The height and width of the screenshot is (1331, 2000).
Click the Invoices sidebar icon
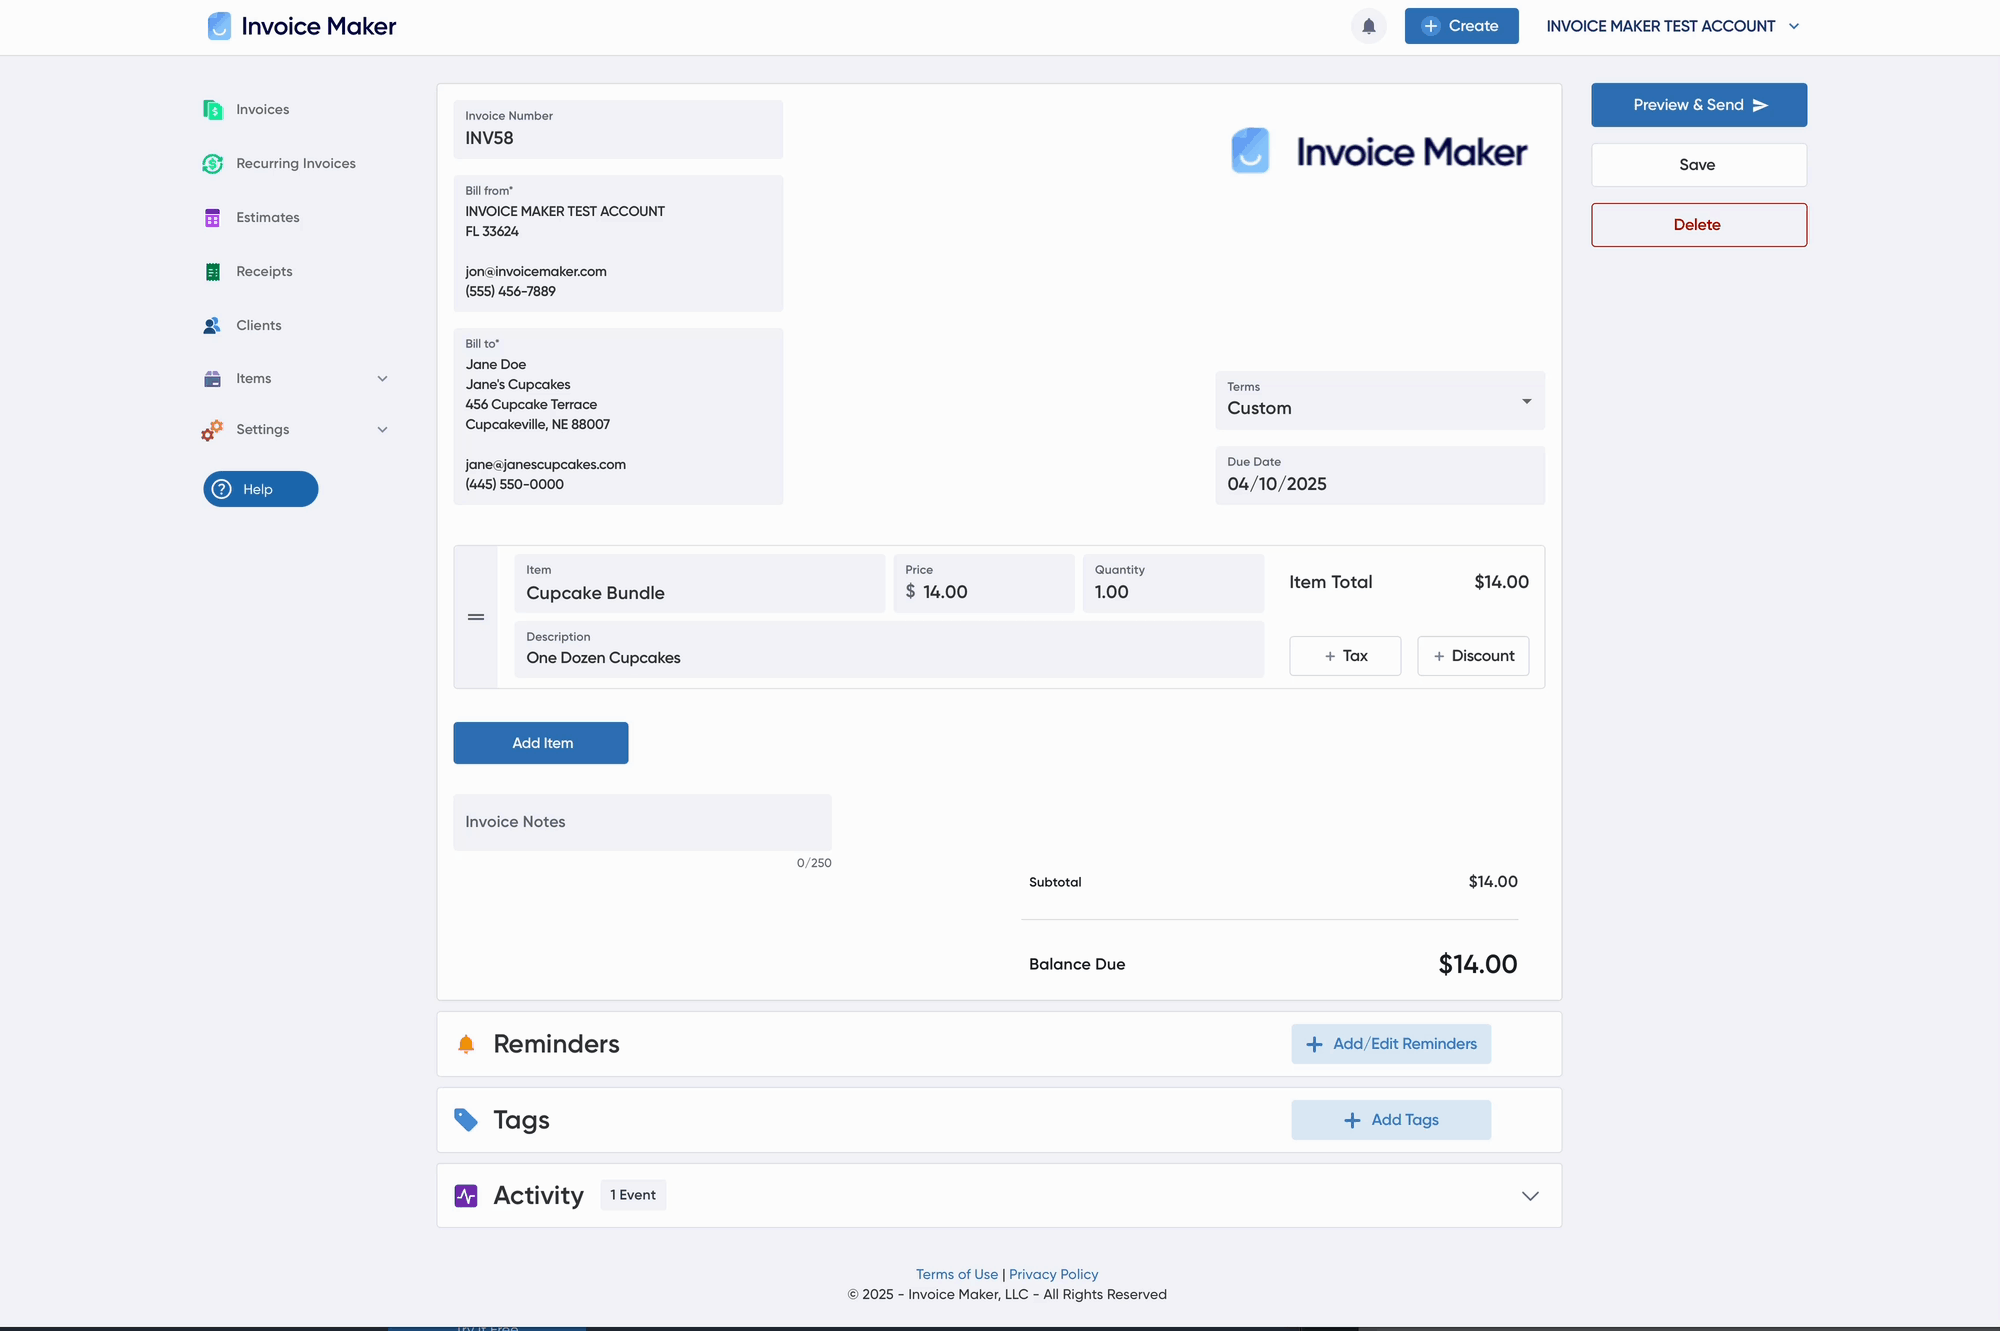pos(212,110)
